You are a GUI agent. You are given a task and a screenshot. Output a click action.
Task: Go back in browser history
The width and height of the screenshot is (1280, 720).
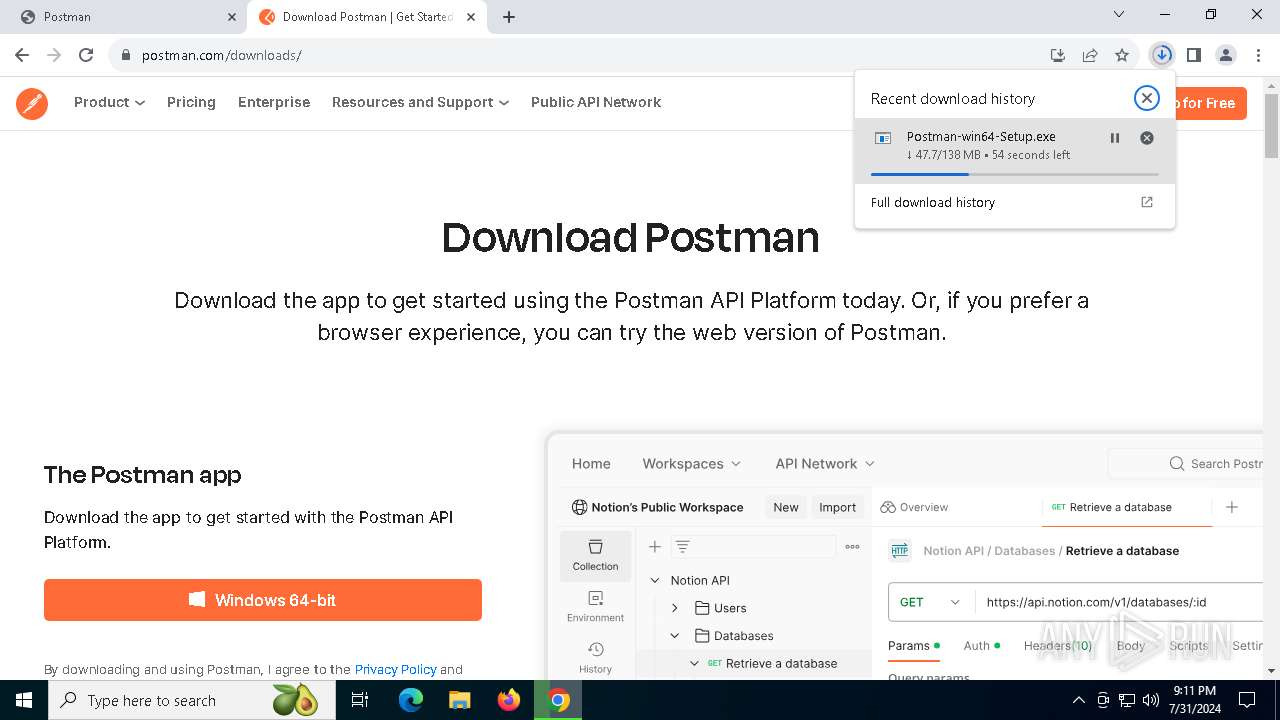[22, 55]
